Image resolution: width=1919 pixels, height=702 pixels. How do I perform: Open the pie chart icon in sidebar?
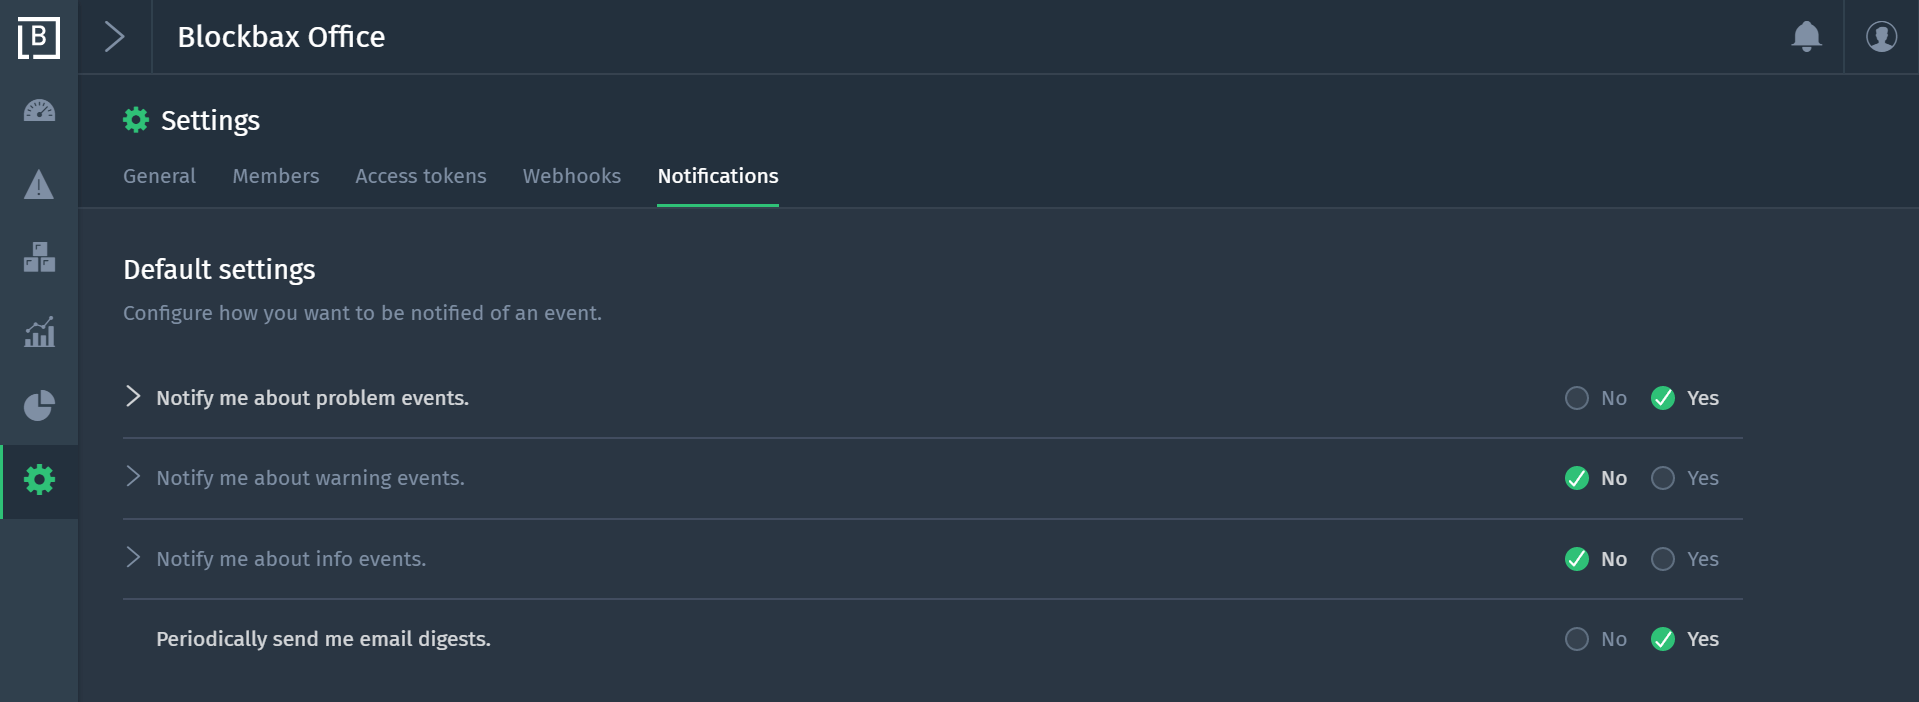(x=39, y=405)
